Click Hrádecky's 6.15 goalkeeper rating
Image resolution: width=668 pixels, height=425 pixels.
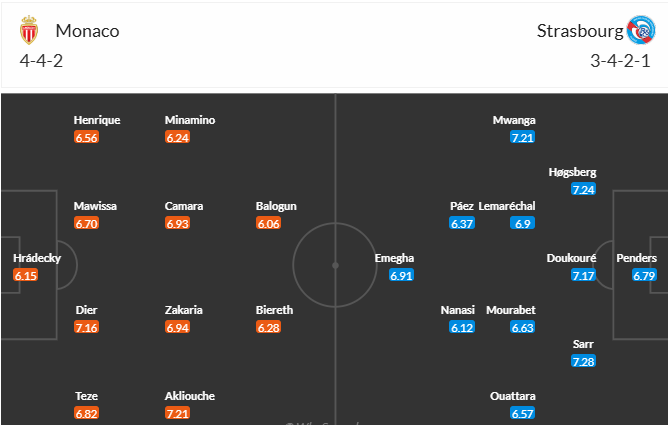click(26, 276)
